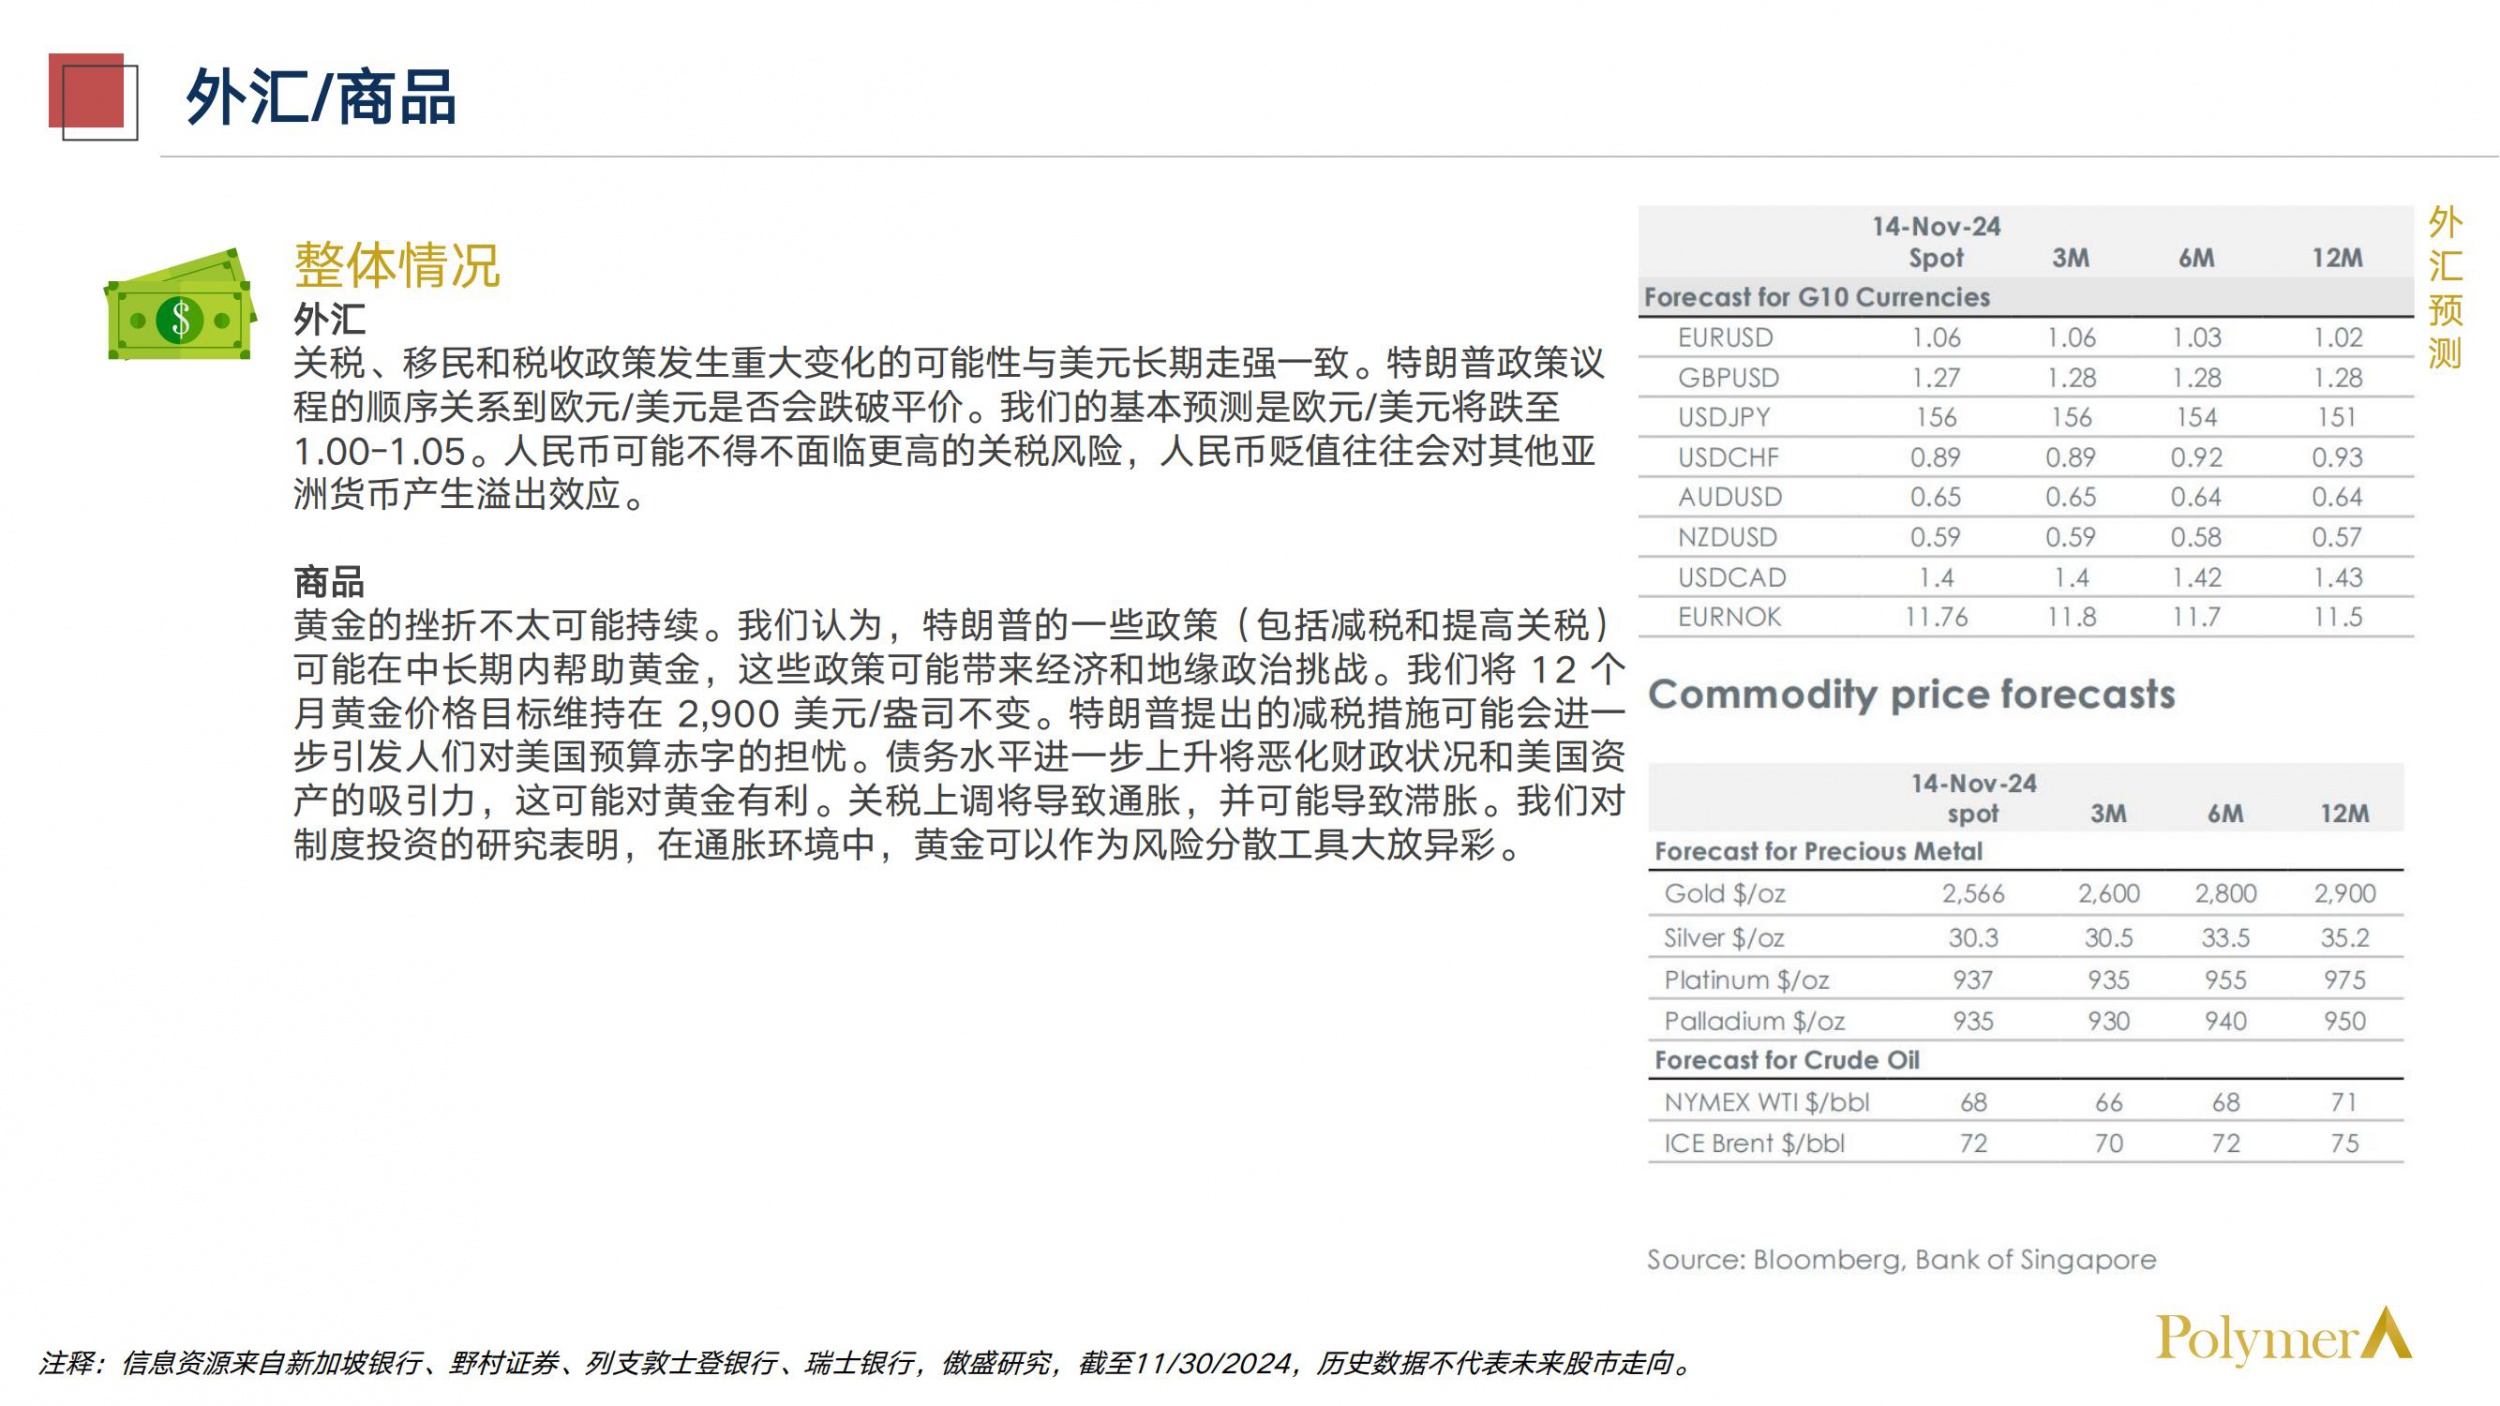This screenshot has height=1406, width=2500.
Task: Click the Forecast for G10 Currencies header
Action: (x=1816, y=297)
